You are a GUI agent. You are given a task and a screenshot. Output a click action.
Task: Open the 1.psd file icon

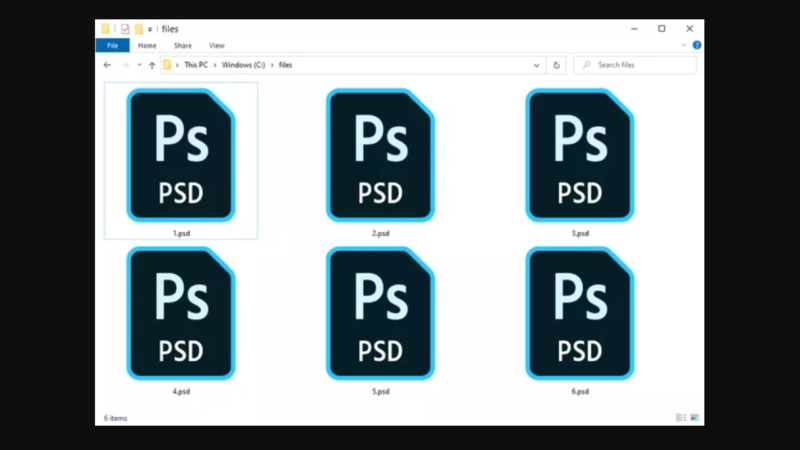coord(180,156)
